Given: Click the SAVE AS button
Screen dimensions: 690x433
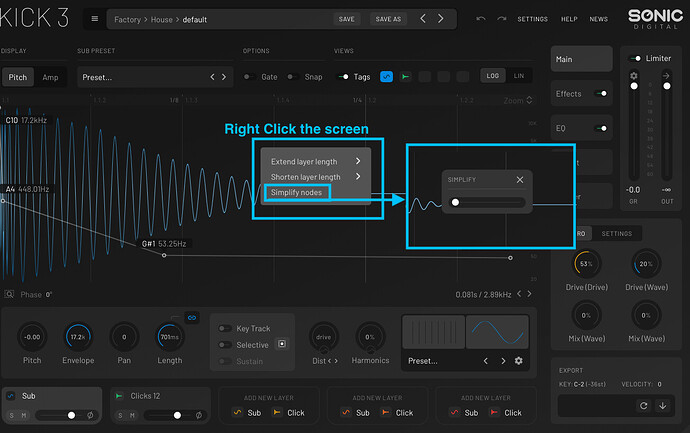Looking at the screenshot, I should (387, 19).
